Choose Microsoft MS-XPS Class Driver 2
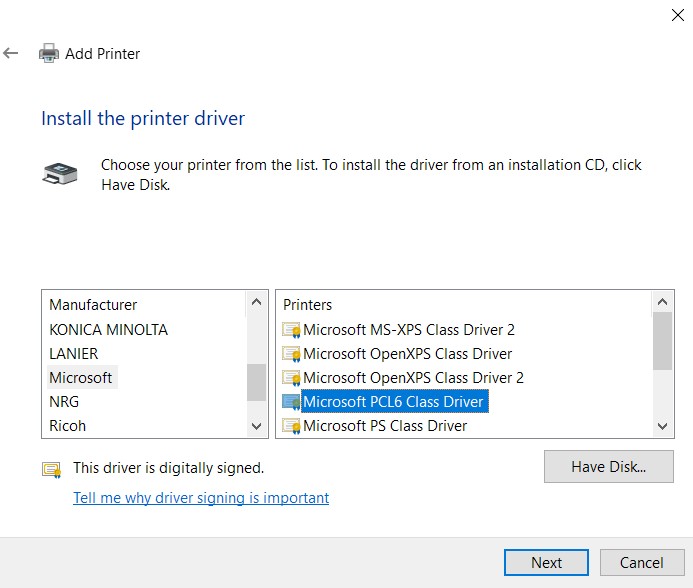The width and height of the screenshot is (693, 588). point(409,330)
